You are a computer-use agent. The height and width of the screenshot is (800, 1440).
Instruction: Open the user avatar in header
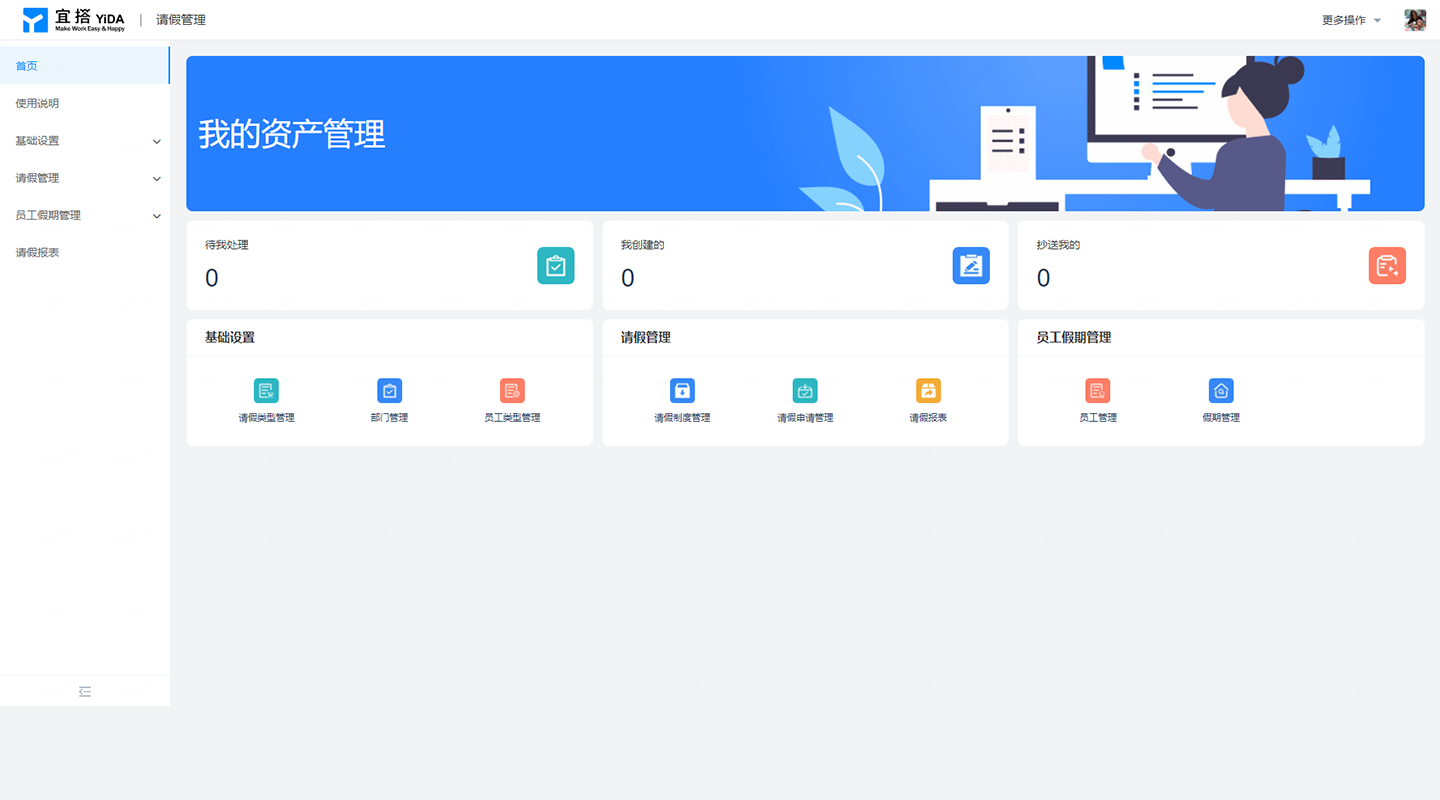click(1415, 20)
